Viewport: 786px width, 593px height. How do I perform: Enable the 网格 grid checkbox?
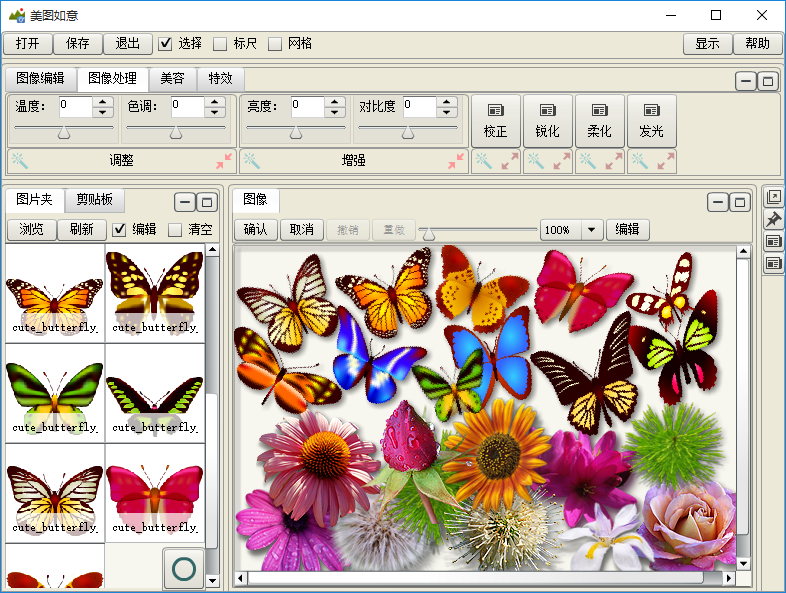275,44
